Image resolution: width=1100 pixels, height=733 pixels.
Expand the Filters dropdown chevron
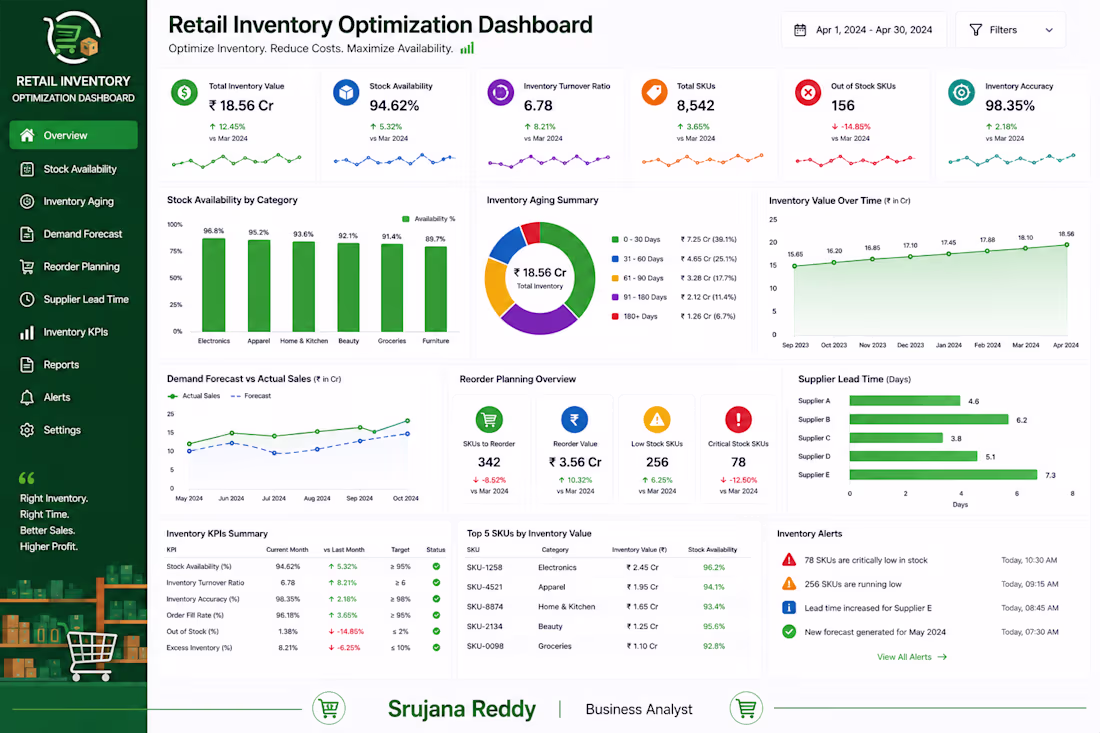click(1049, 30)
